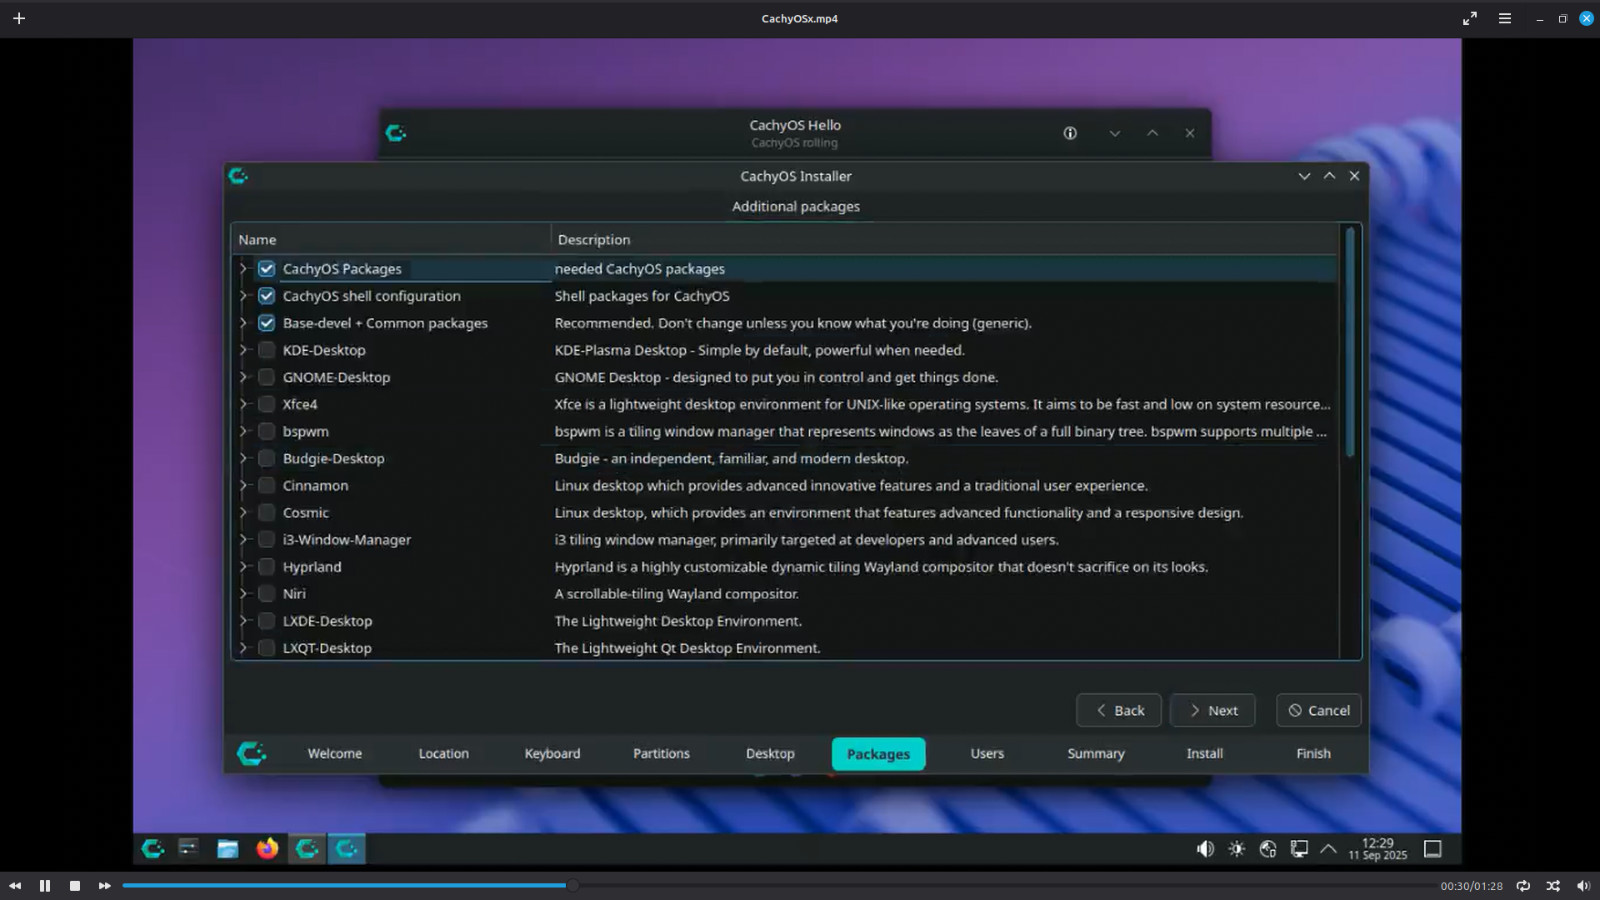Click the show desktop taskbar button
Image resolution: width=1600 pixels, height=900 pixels.
pos(1433,849)
